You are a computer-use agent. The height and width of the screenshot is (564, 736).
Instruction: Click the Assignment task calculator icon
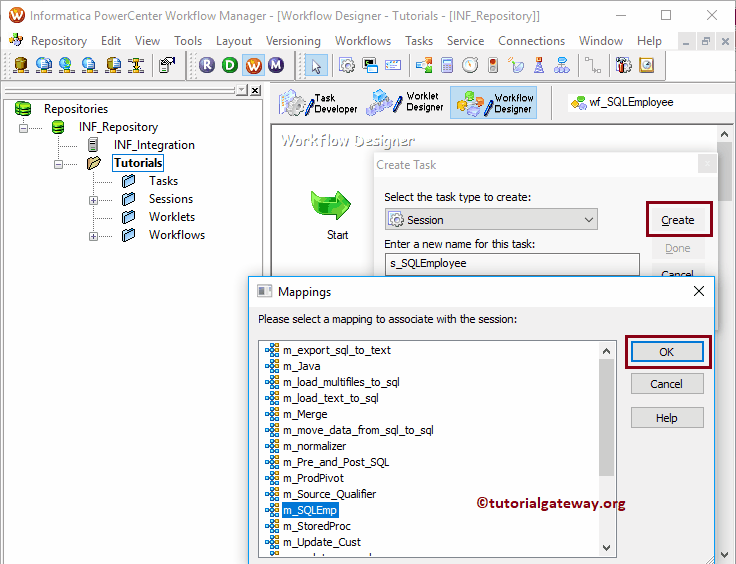(x=447, y=65)
